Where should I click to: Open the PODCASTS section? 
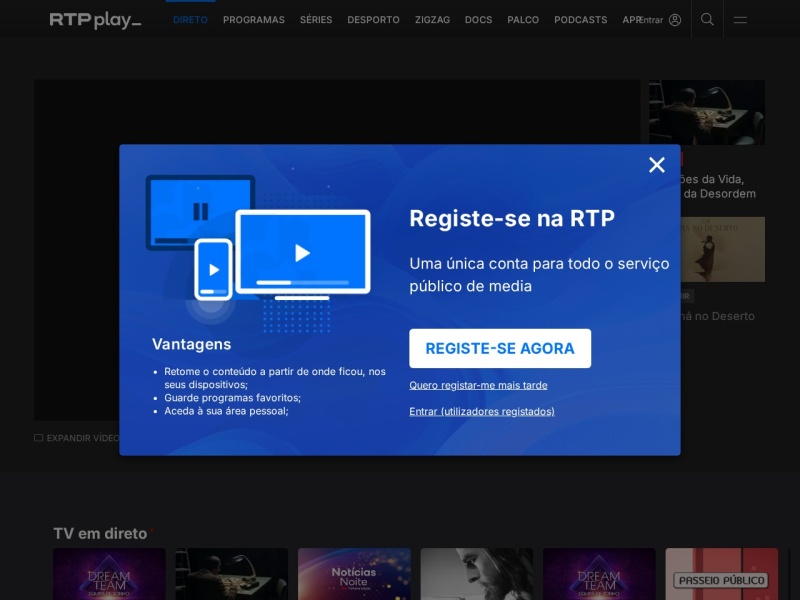coord(581,20)
